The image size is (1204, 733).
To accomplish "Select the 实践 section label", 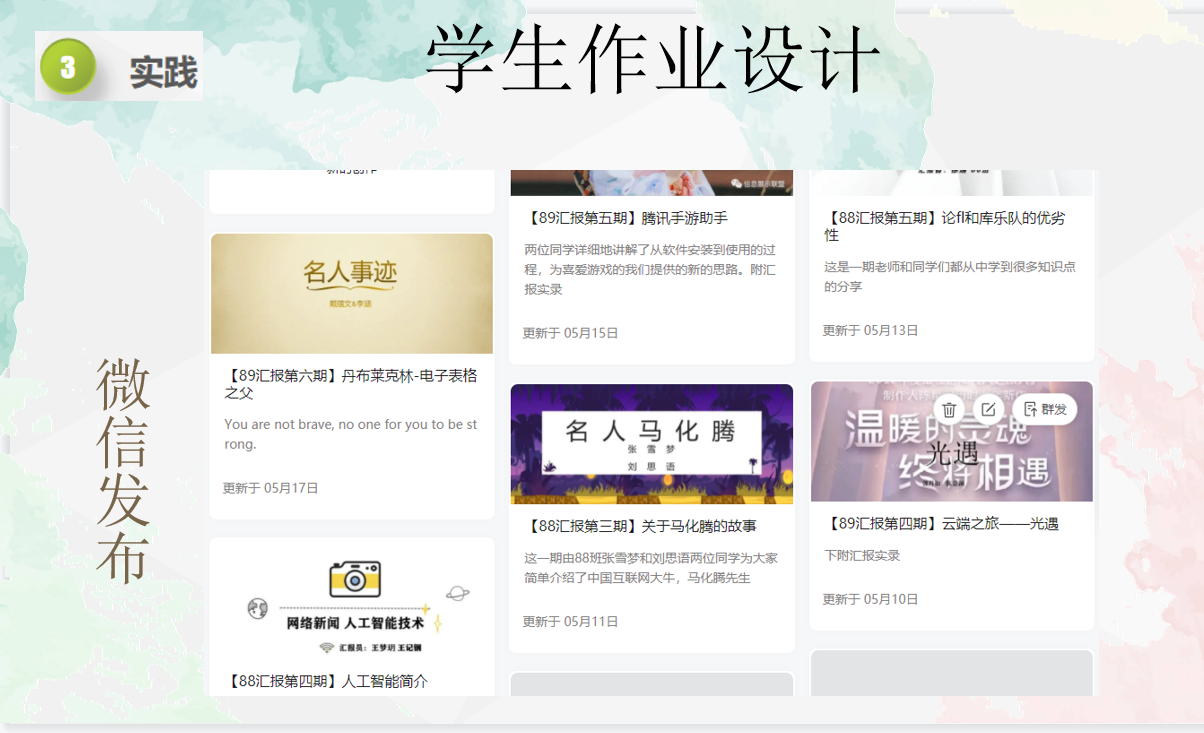I will point(163,72).
